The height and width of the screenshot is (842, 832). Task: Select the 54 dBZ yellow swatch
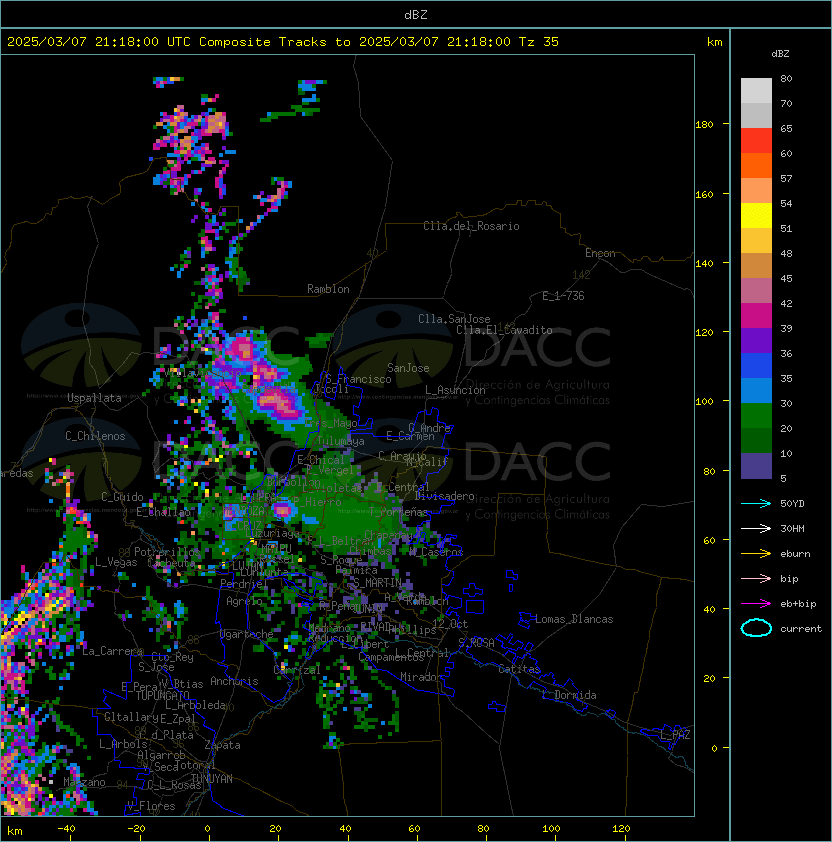point(756,216)
